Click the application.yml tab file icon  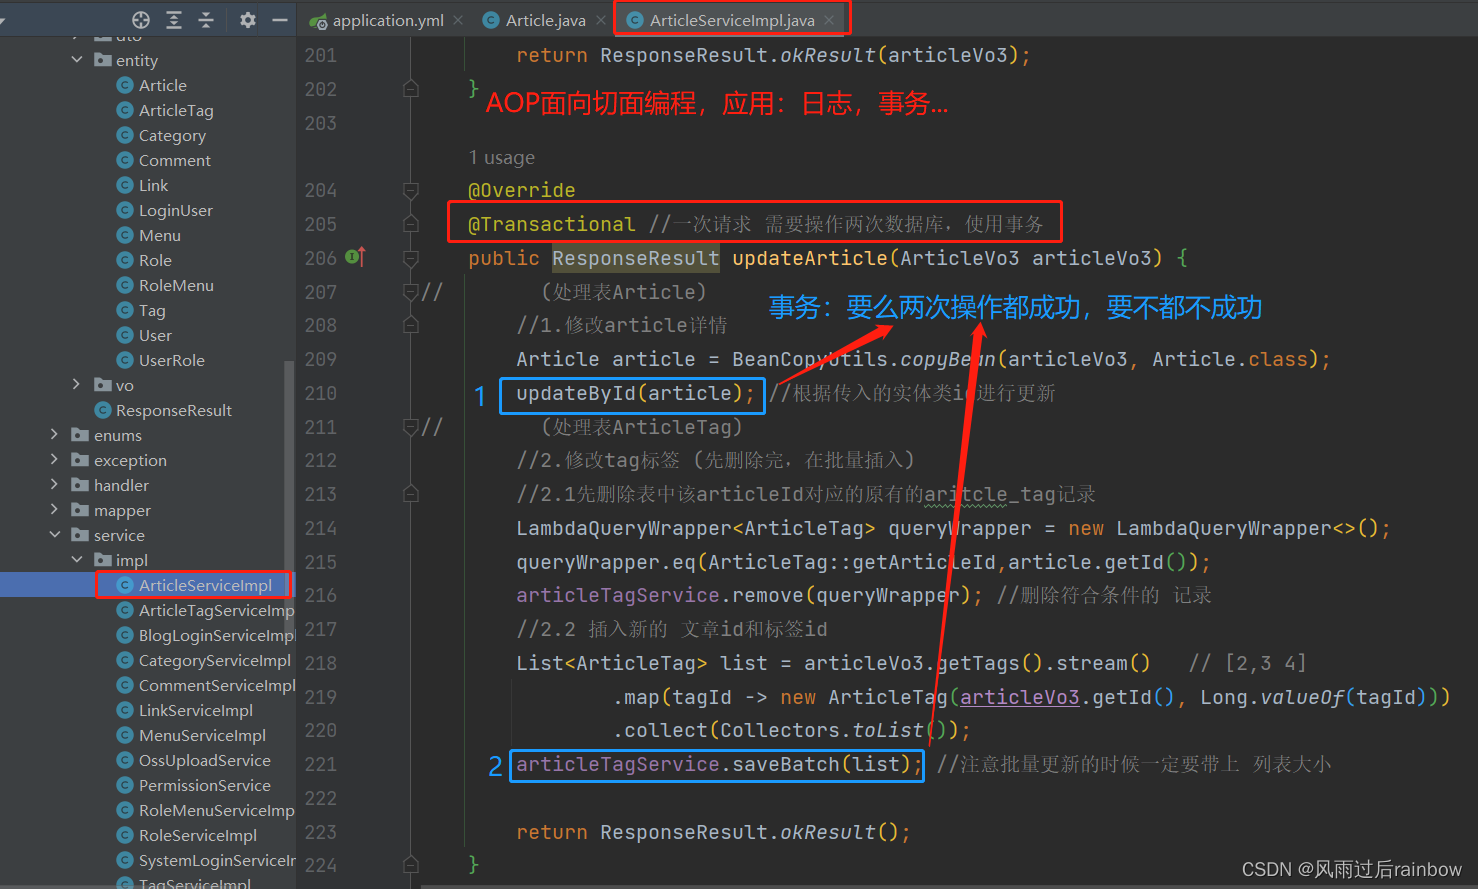[x=319, y=20]
